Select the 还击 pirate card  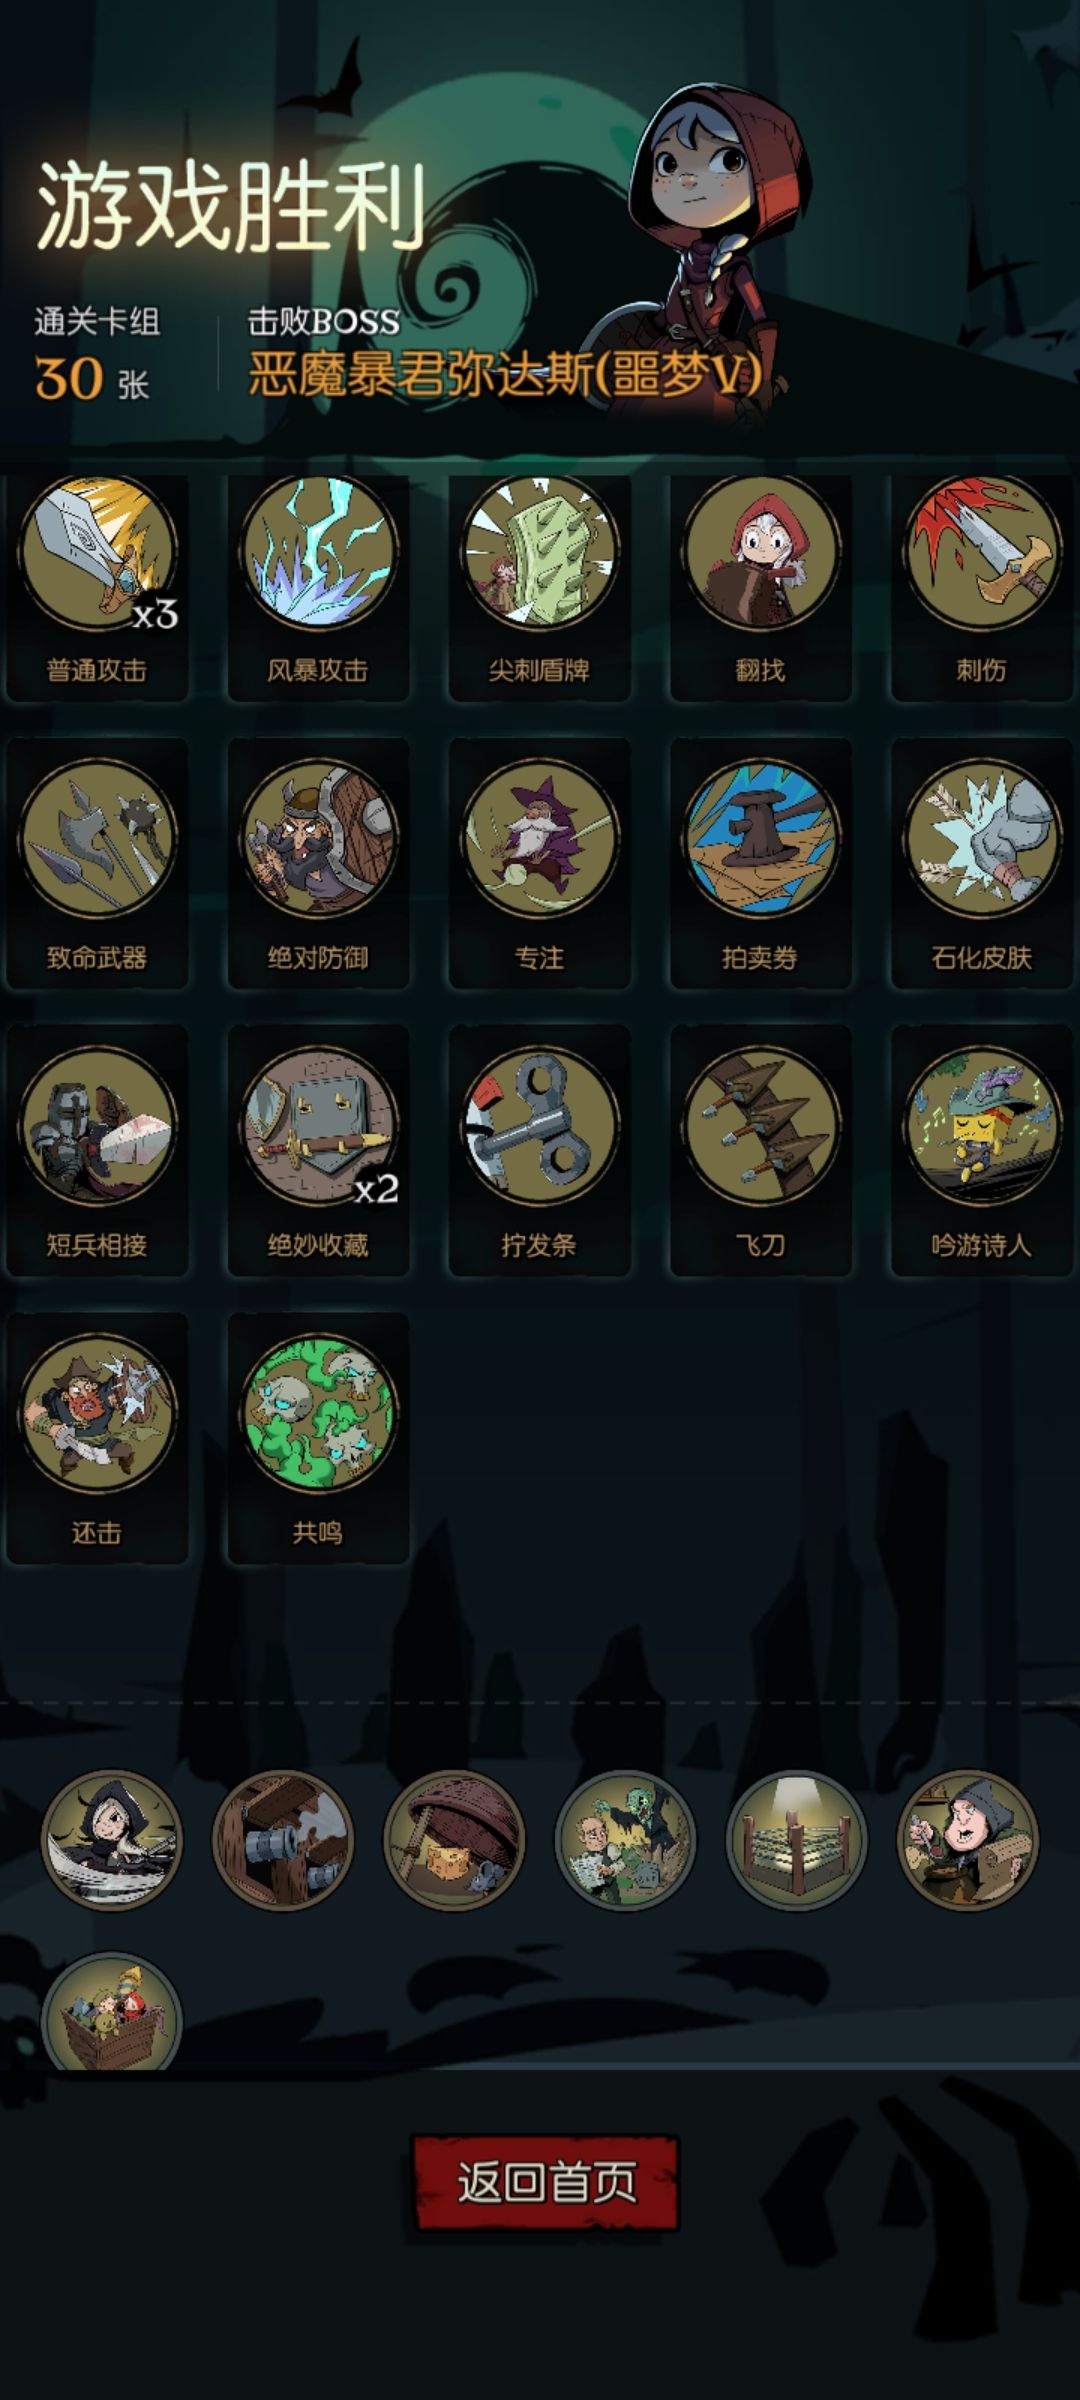[97, 1438]
